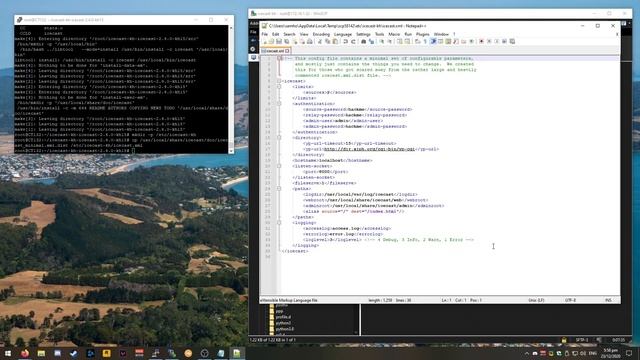Click the Playback macro icon
Screen dimensions: 640x360
click(x=496, y=41)
